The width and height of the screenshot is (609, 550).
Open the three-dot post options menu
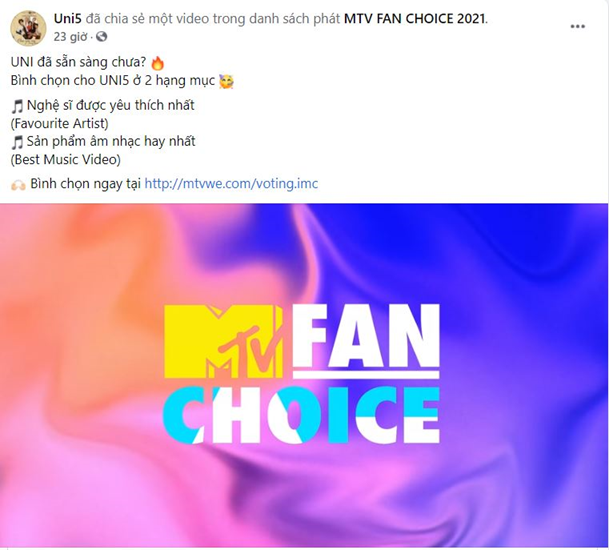click(x=578, y=26)
